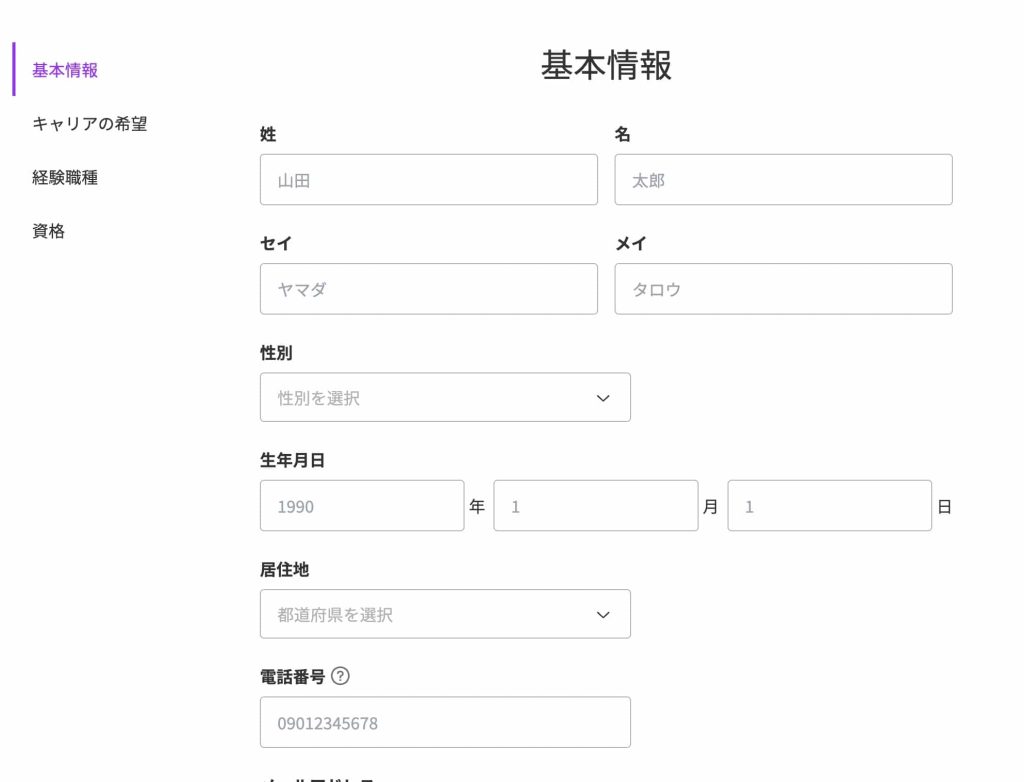This screenshot has height=782, width=1024.
Task: Click the 名 field showing 太郎
Action: [x=783, y=180]
